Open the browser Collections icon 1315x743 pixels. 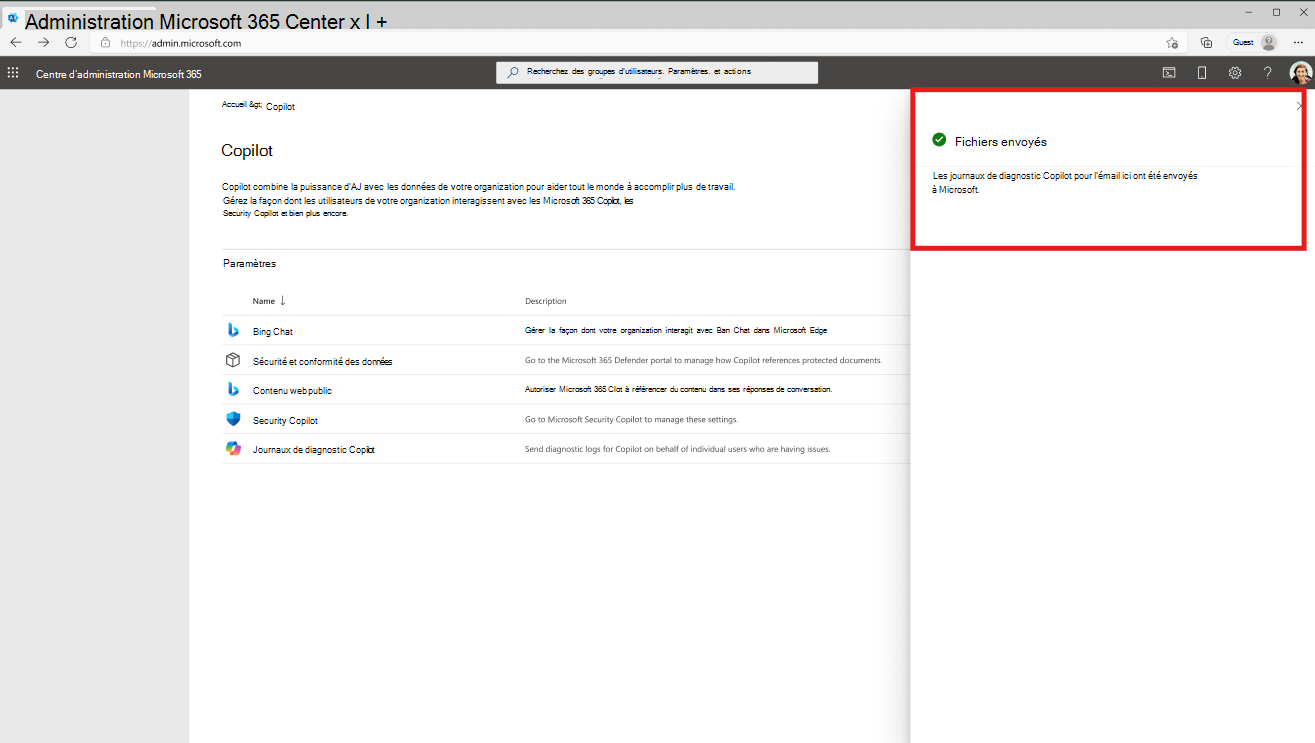point(1206,43)
